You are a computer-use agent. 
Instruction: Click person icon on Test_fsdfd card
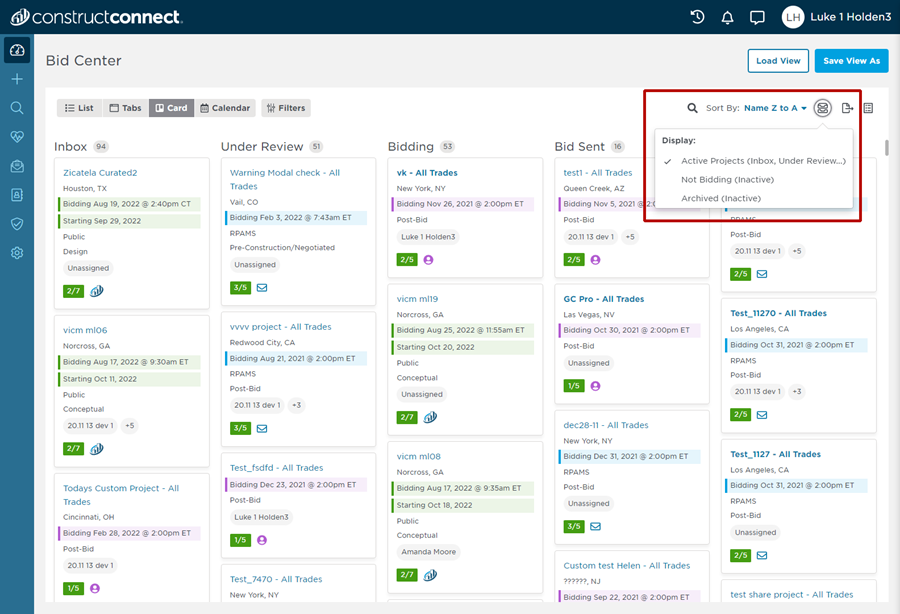click(x=262, y=540)
